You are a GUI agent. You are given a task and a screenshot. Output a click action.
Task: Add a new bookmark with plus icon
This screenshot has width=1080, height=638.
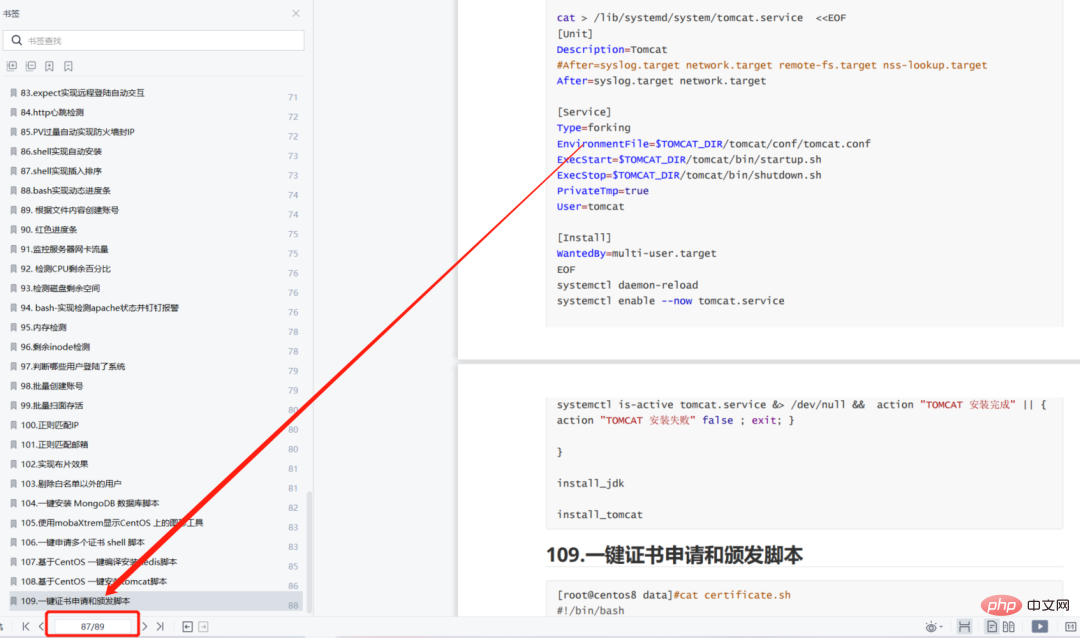pyautogui.click(x=49, y=66)
